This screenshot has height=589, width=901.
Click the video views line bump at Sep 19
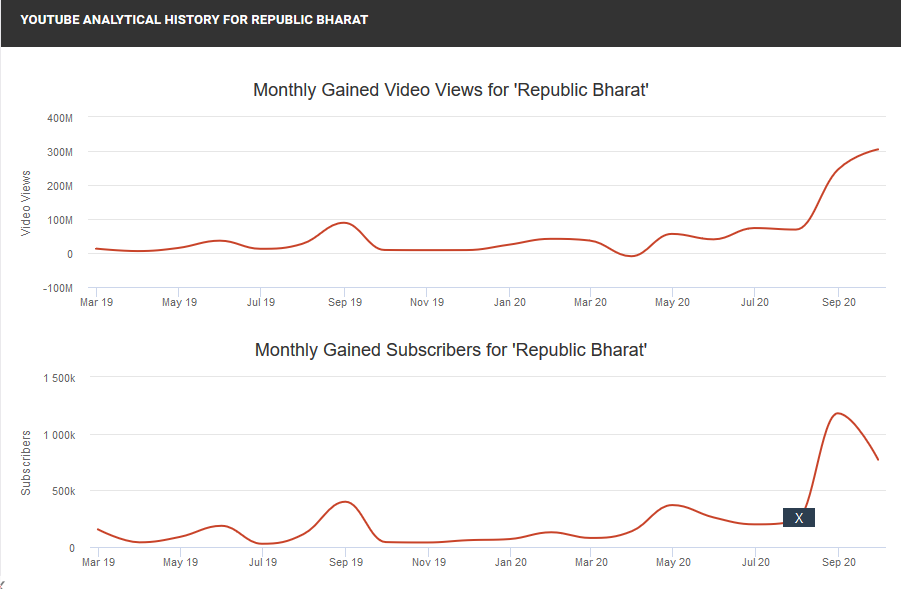tap(344, 222)
